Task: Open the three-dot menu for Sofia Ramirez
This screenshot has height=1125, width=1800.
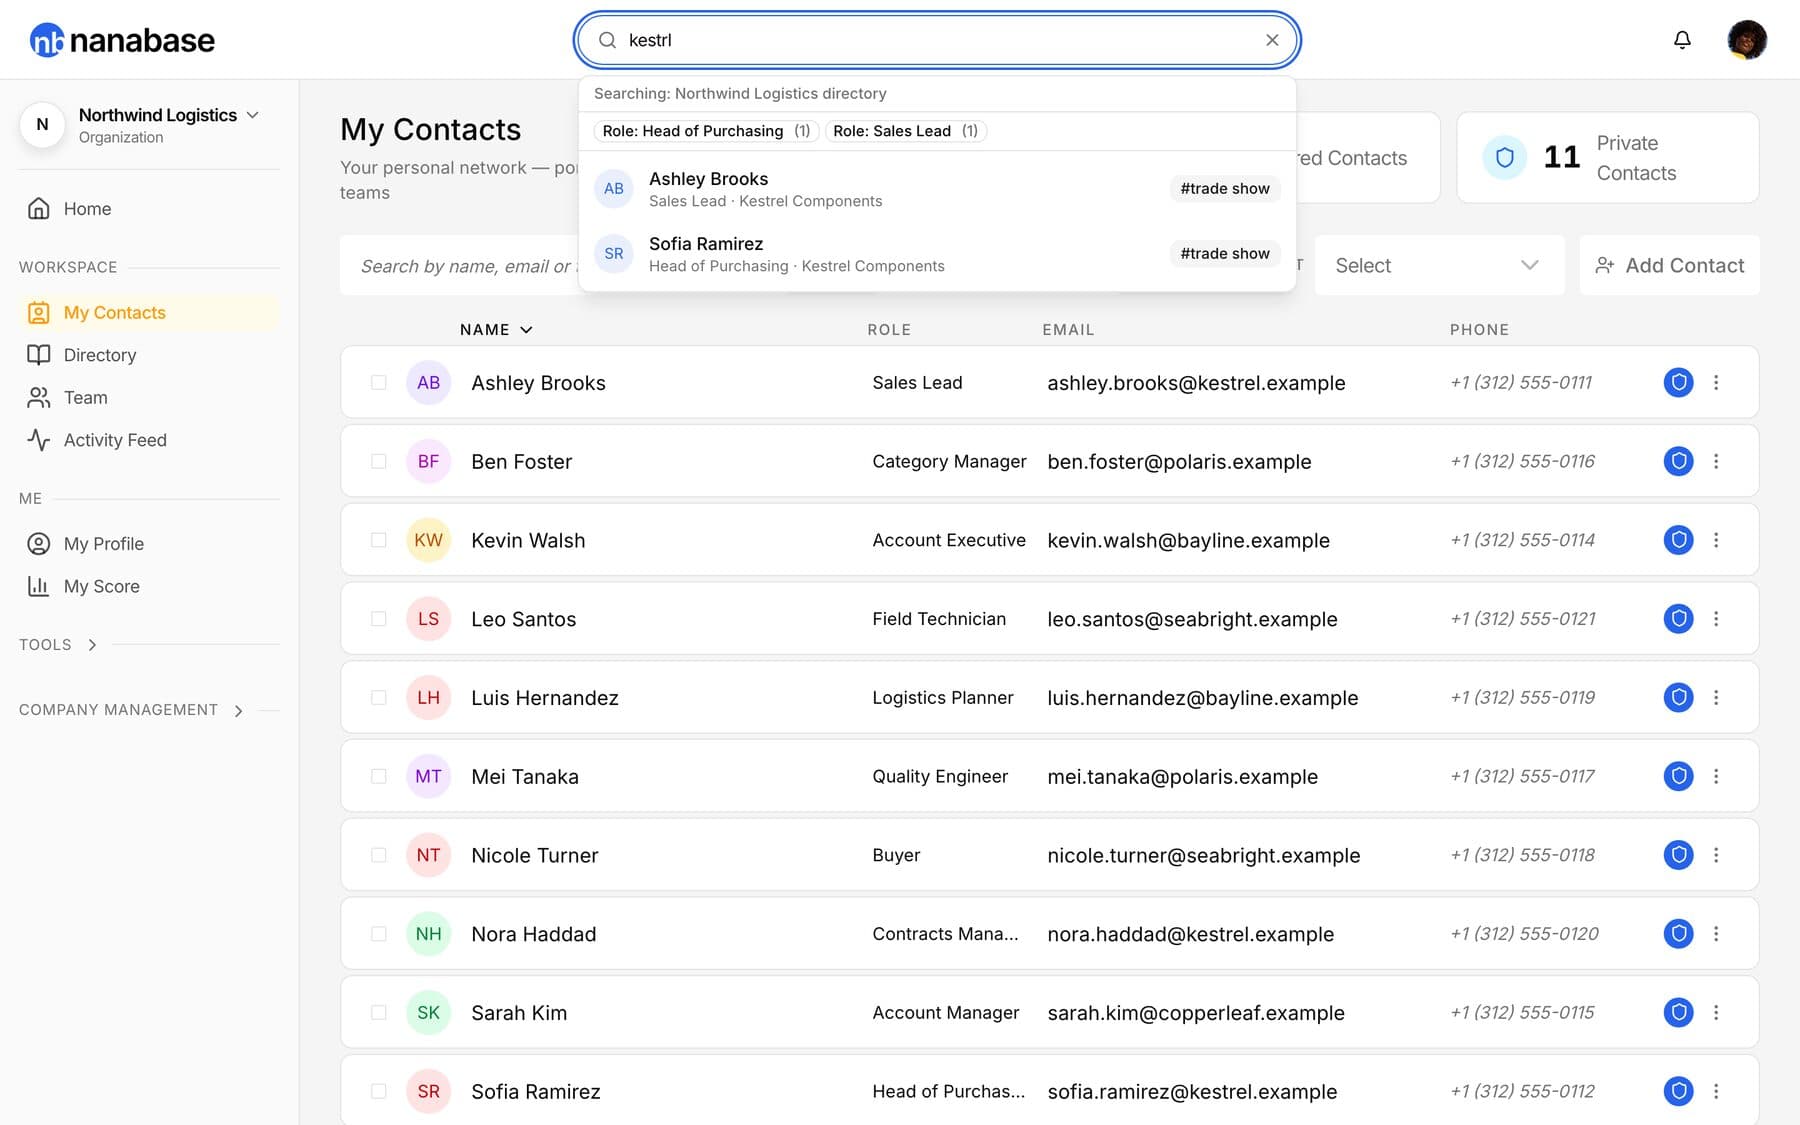Action: tap(1716, 1091)
